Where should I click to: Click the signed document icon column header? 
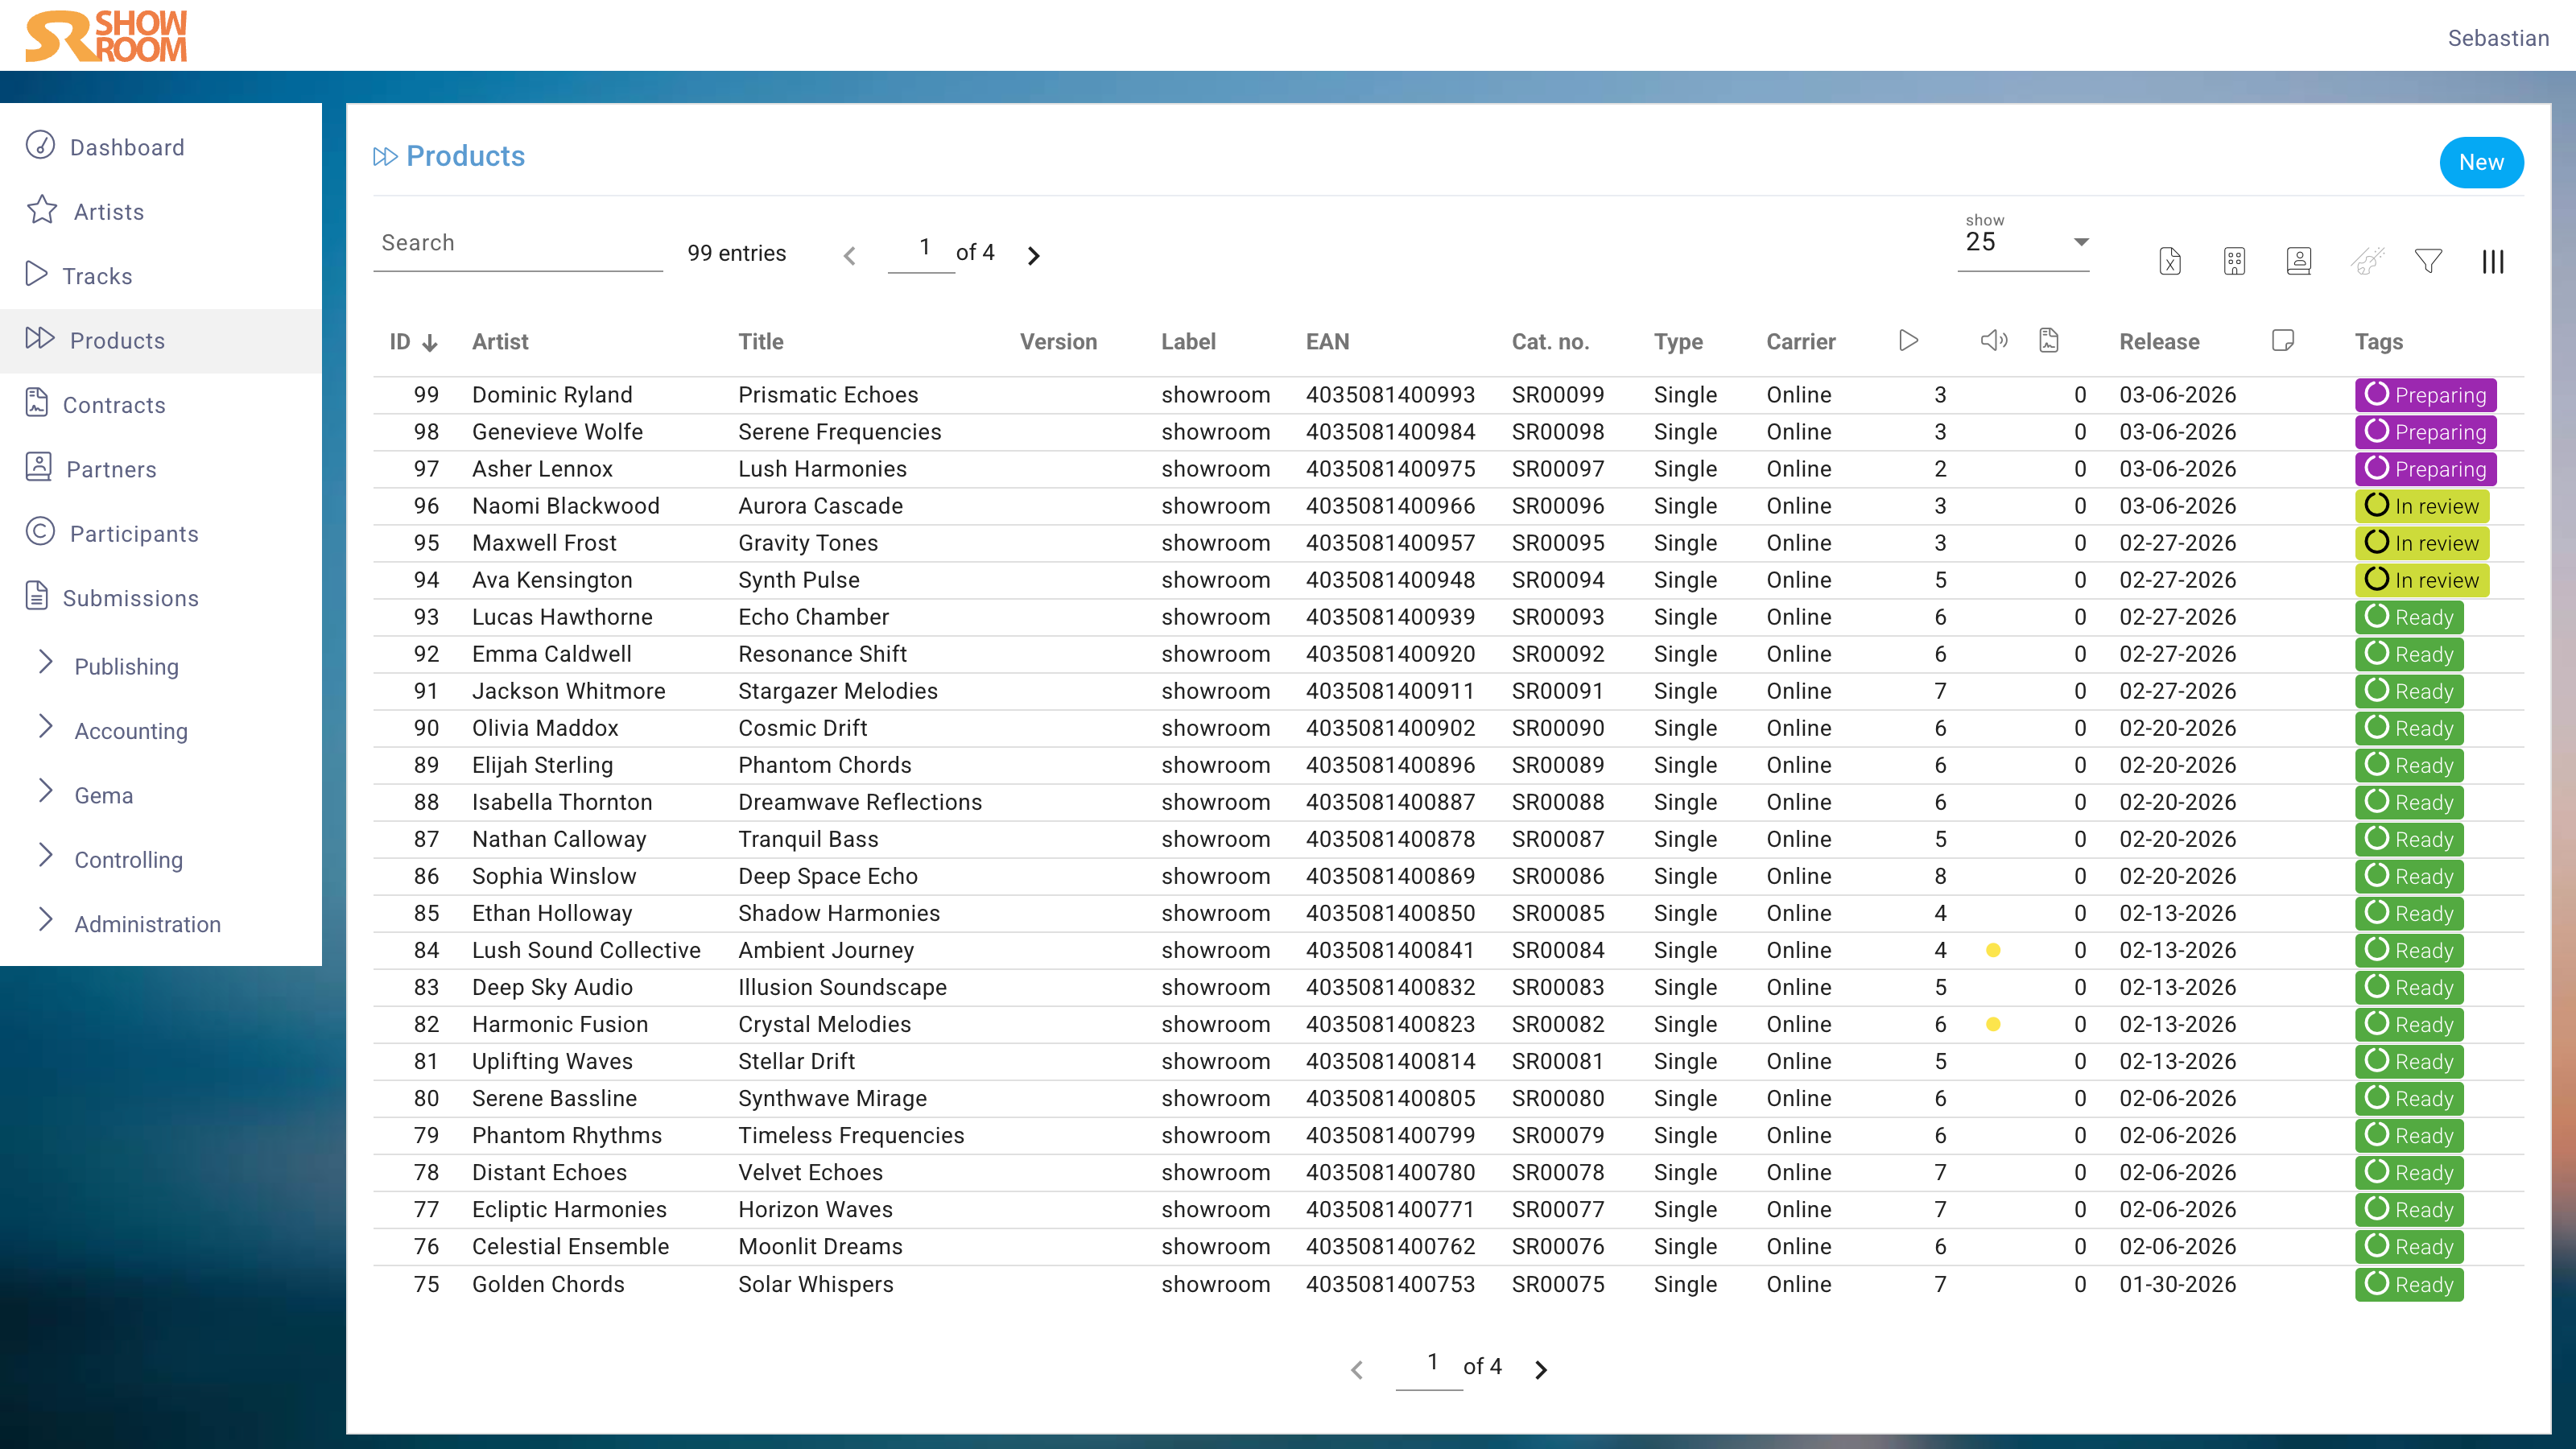(2048, 341)
